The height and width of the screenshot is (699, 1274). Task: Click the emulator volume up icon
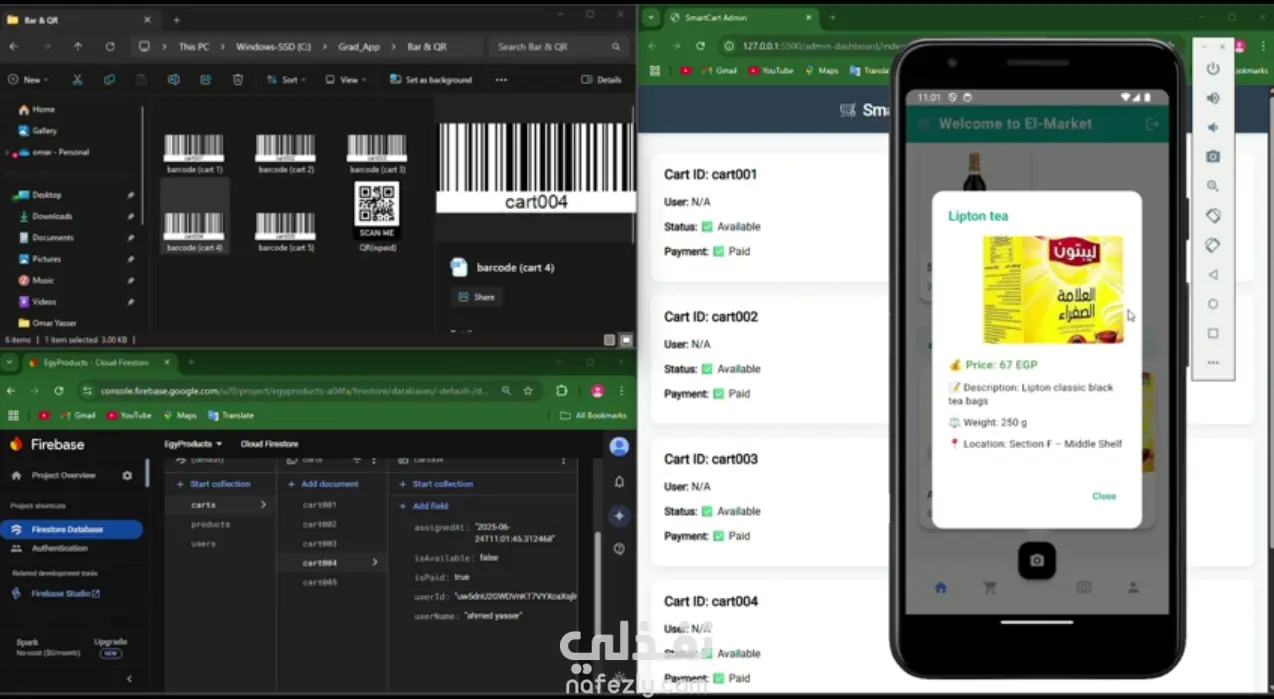pyautogui.click(x=1212, y=98)
